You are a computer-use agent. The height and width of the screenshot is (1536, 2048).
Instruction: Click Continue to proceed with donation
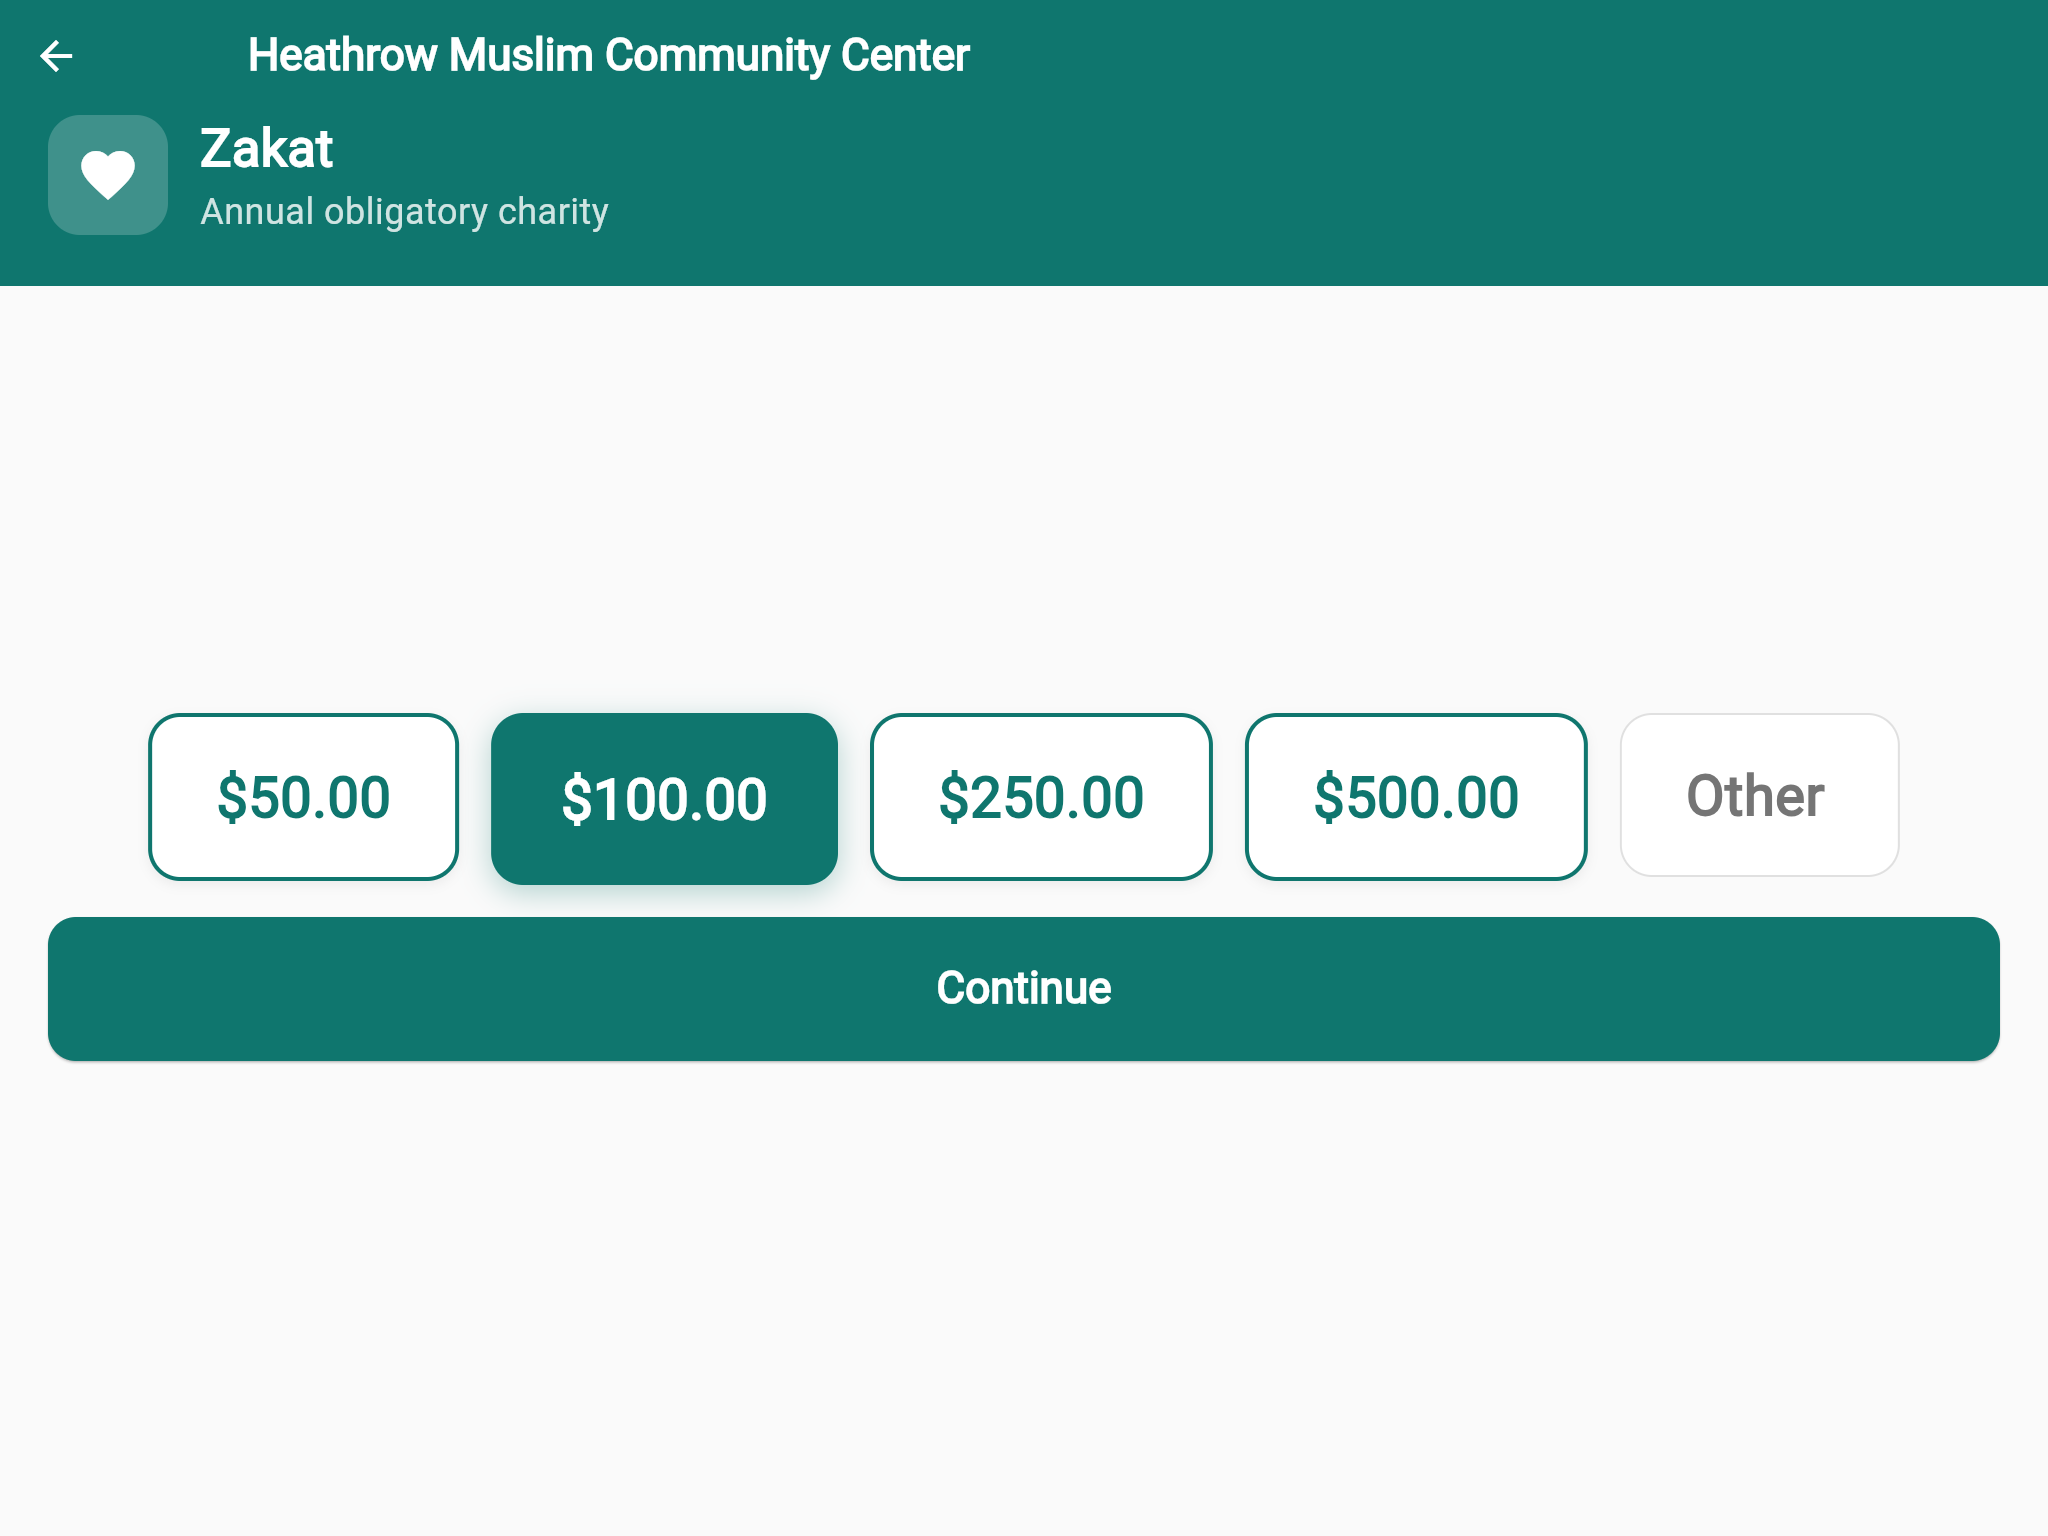[x=1022, y=987]
